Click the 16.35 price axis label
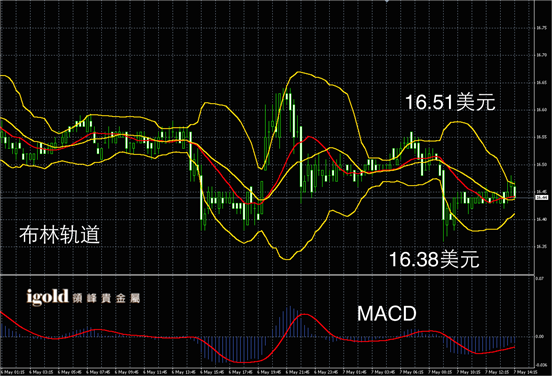552x376 pixels. (541, 246)
